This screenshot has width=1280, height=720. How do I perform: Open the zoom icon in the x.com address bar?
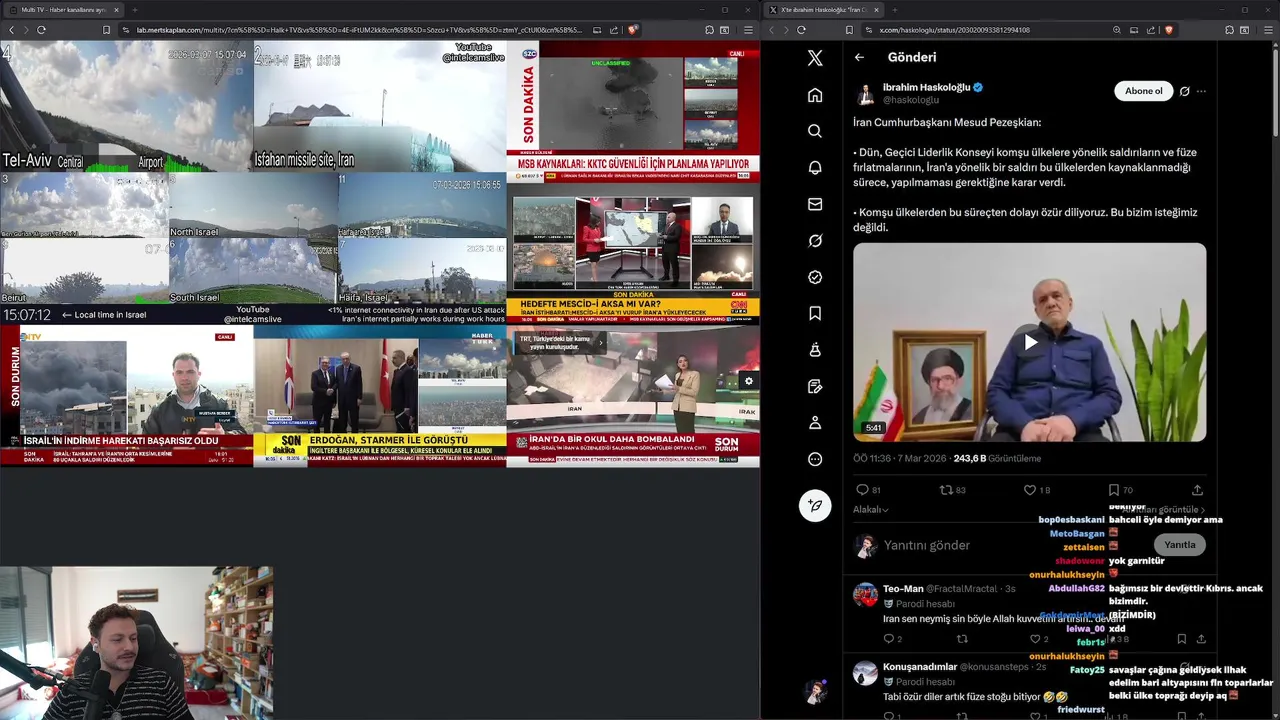click(x=1116, y=30)
